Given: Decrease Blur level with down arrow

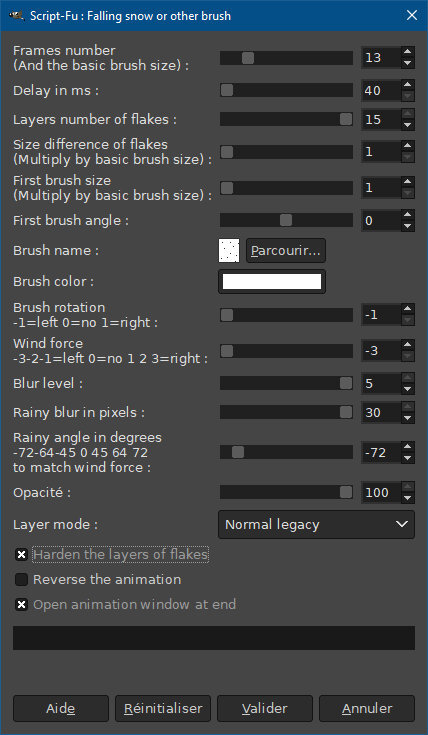Looking at the screenshot, I should (x=408, y=389).
